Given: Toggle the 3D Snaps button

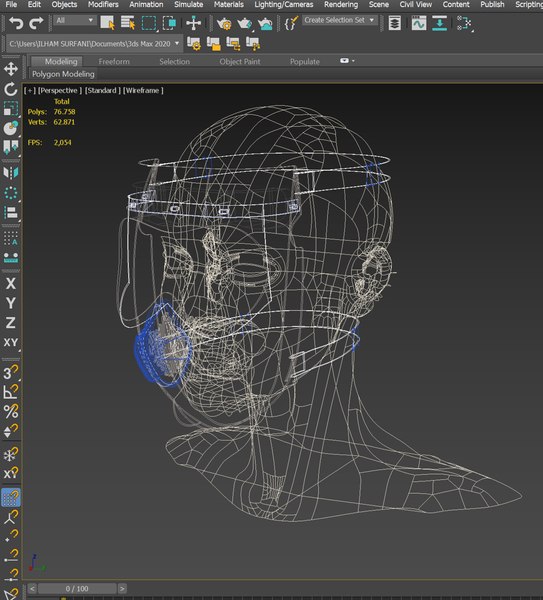Looking at the screenshot, I should 11,372.
